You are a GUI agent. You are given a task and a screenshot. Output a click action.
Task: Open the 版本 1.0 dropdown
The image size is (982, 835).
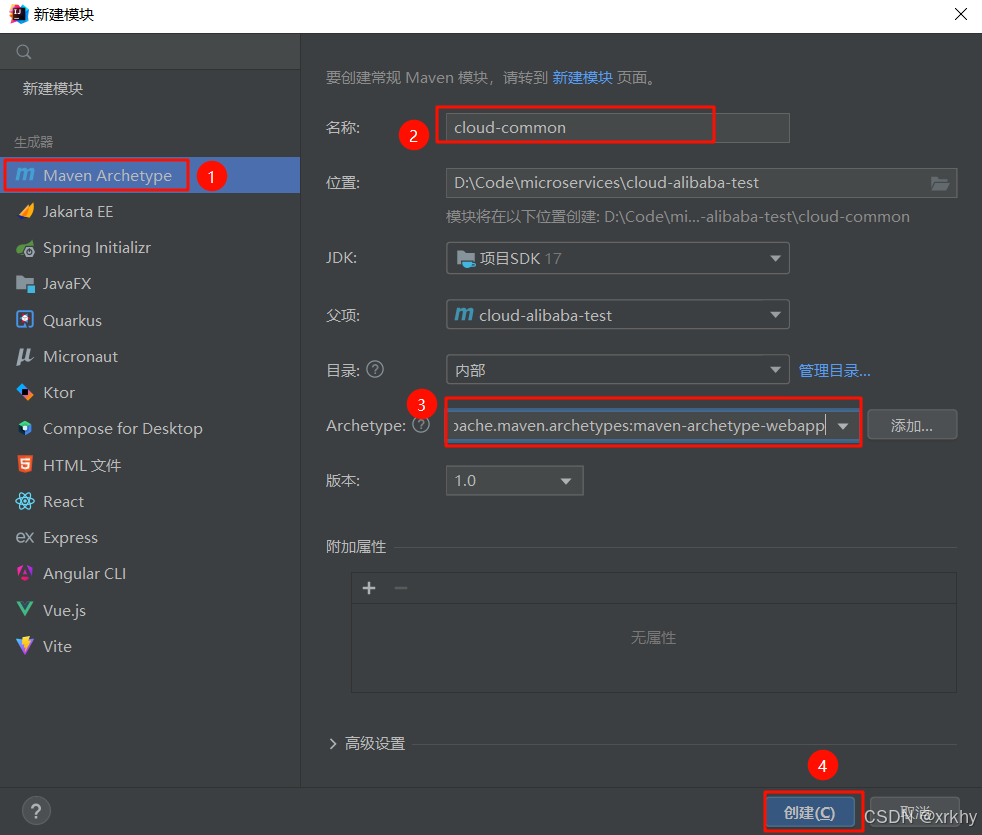515,480
